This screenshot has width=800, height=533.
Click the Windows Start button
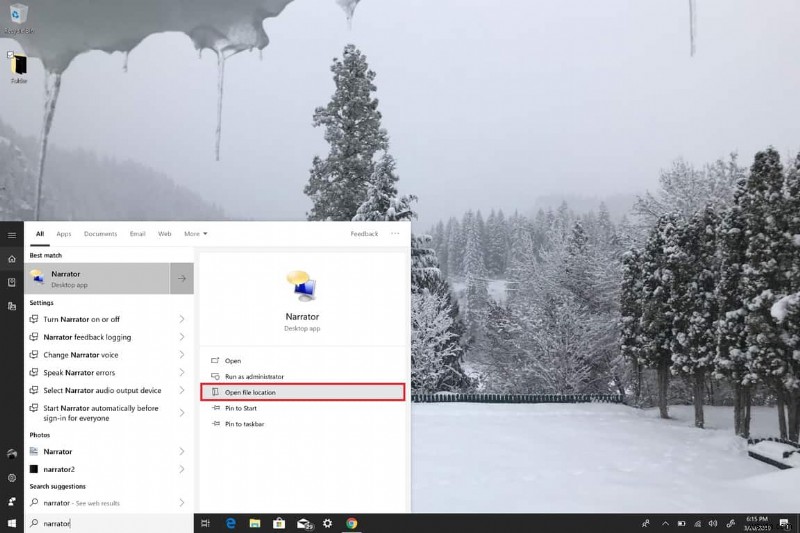tap(12, 523)
